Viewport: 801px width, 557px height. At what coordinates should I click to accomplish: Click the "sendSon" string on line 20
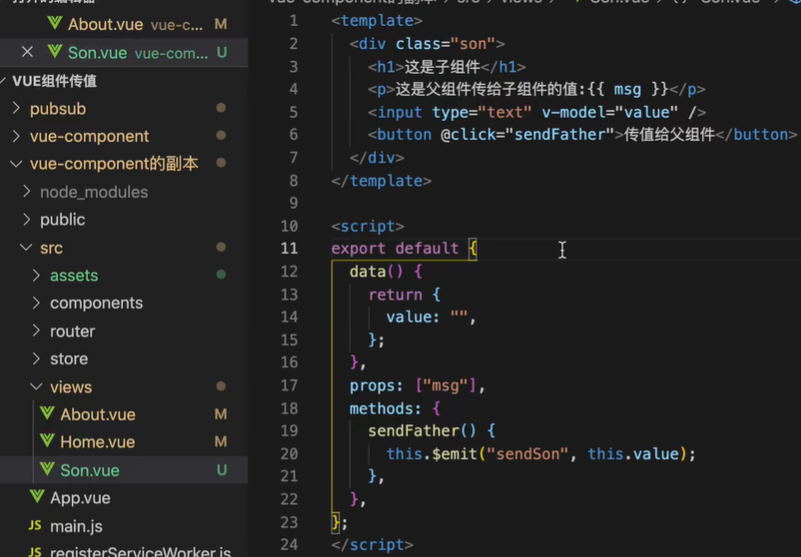(x=527, y=454)
